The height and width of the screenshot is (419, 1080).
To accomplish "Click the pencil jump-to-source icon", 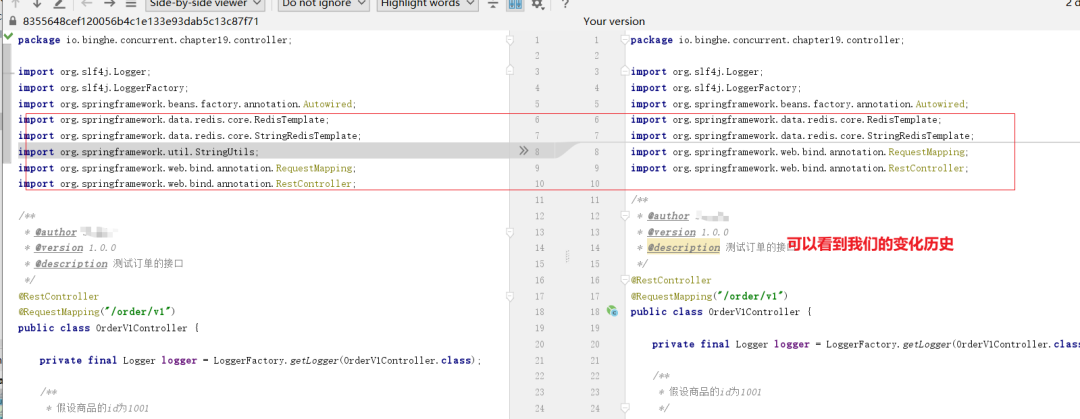I will [60, 3].
